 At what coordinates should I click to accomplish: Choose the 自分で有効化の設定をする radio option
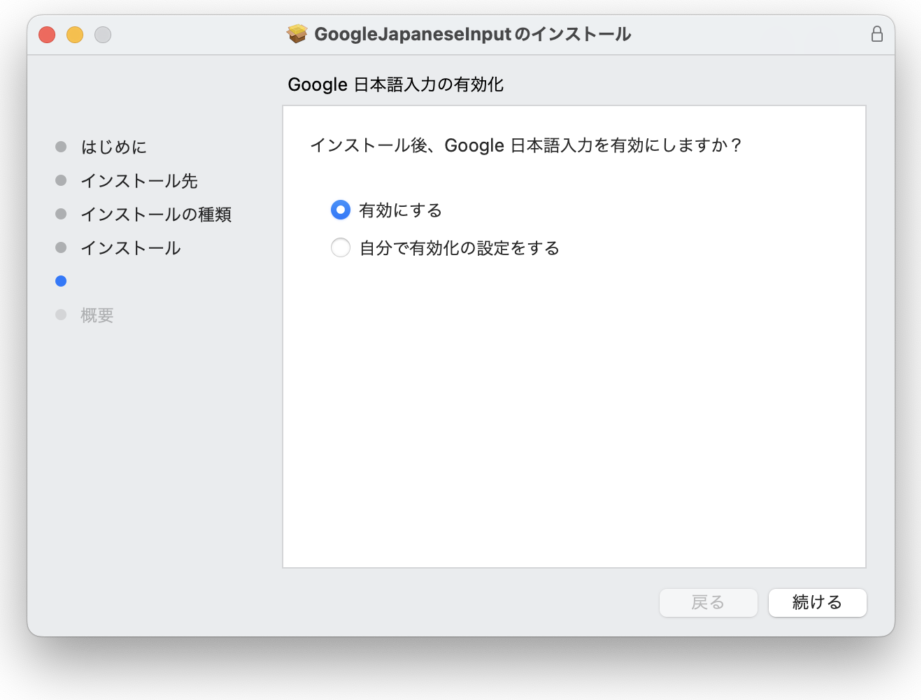(x=341, y=248)
